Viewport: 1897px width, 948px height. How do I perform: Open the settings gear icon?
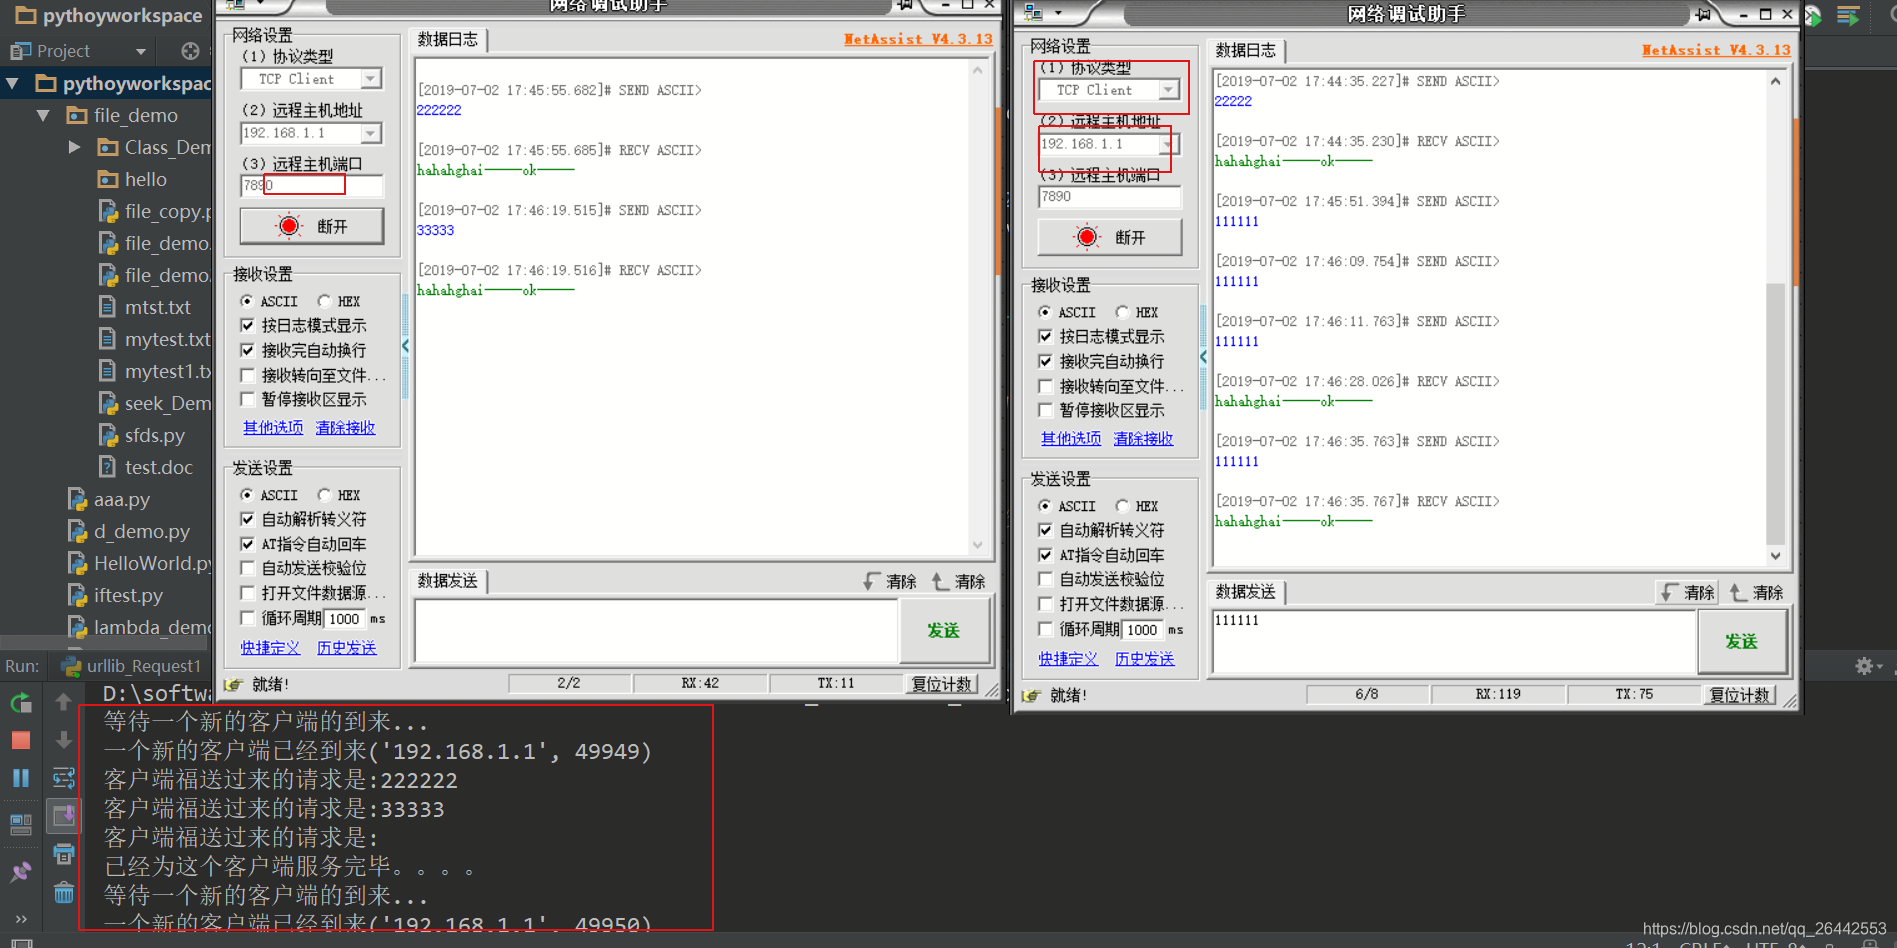(x=1864, y=665)
